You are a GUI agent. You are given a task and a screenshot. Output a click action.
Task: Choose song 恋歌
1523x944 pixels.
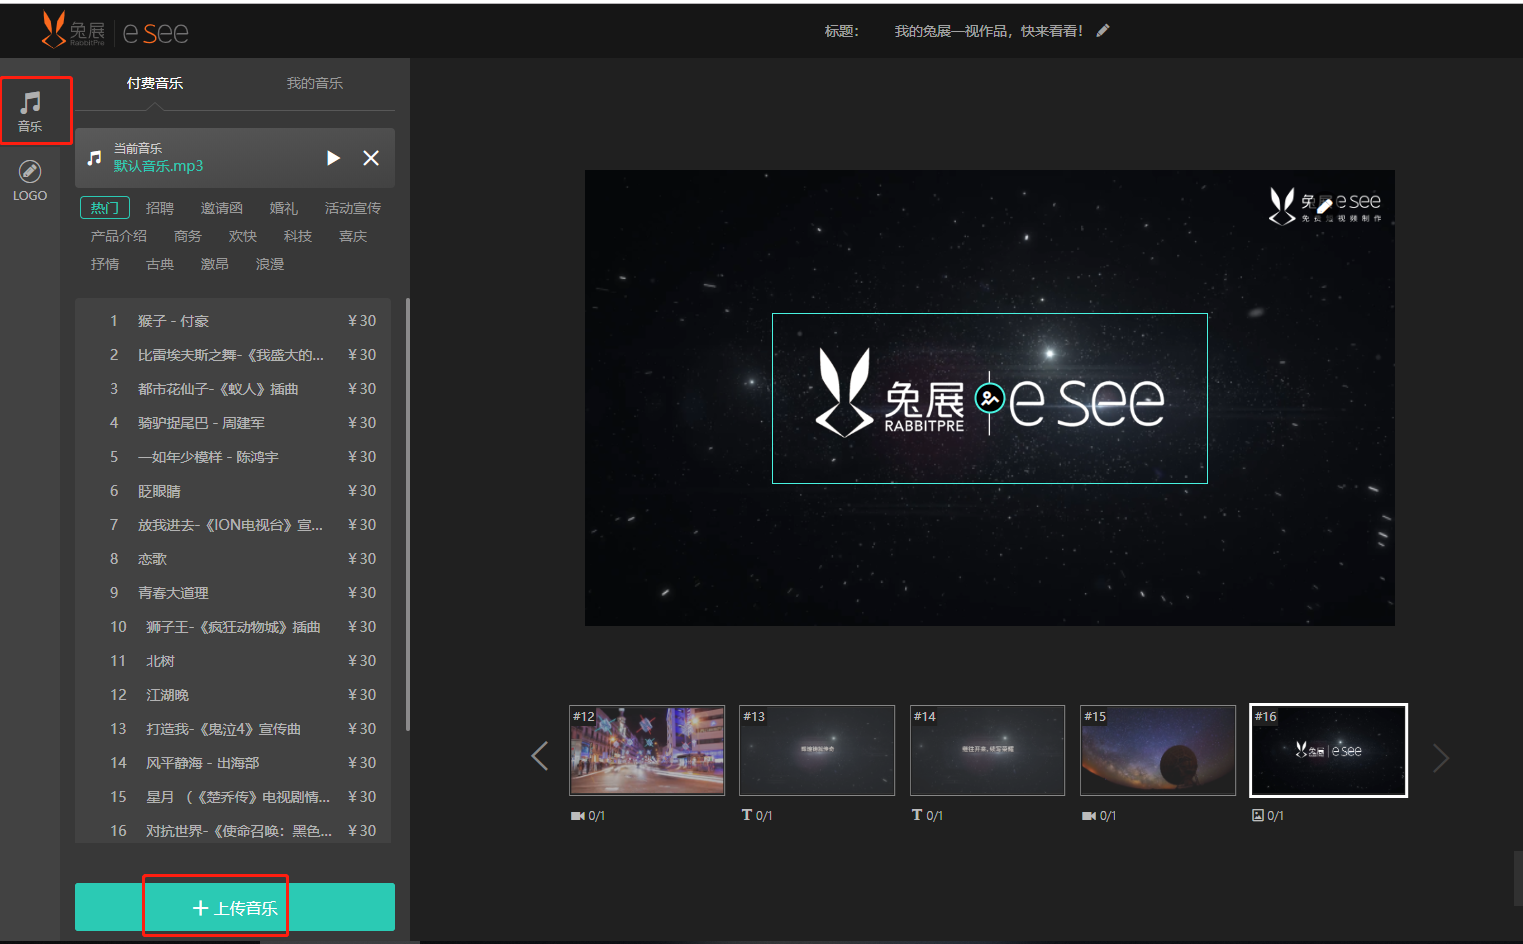click(233, 559)
